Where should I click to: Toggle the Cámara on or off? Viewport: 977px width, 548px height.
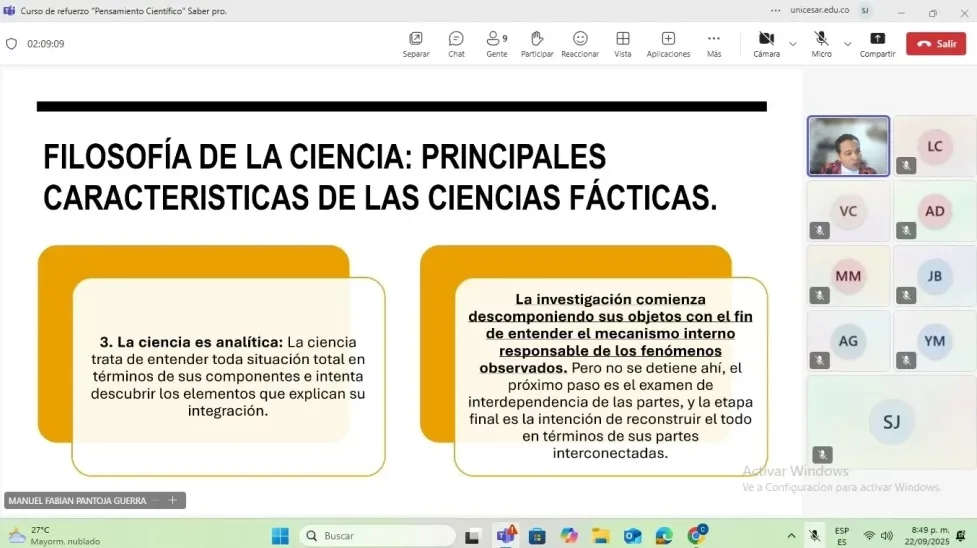(x=766, y=44)
